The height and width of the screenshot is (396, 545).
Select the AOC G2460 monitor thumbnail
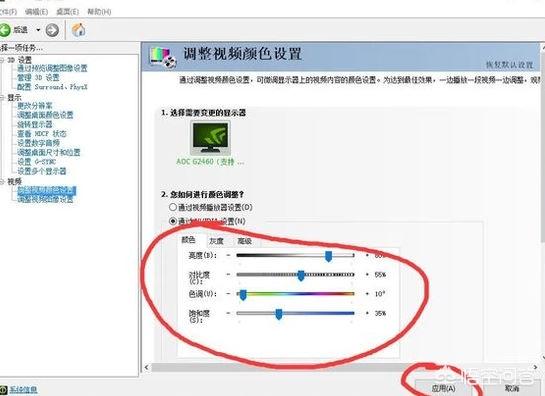pyautogui.click(x=210, y=138)
